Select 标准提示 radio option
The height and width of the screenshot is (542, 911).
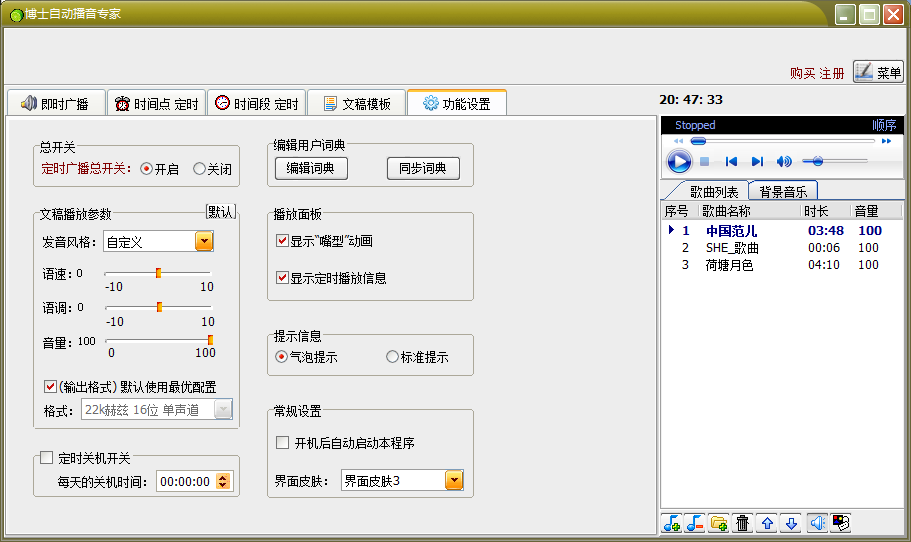tap(417, 357)
